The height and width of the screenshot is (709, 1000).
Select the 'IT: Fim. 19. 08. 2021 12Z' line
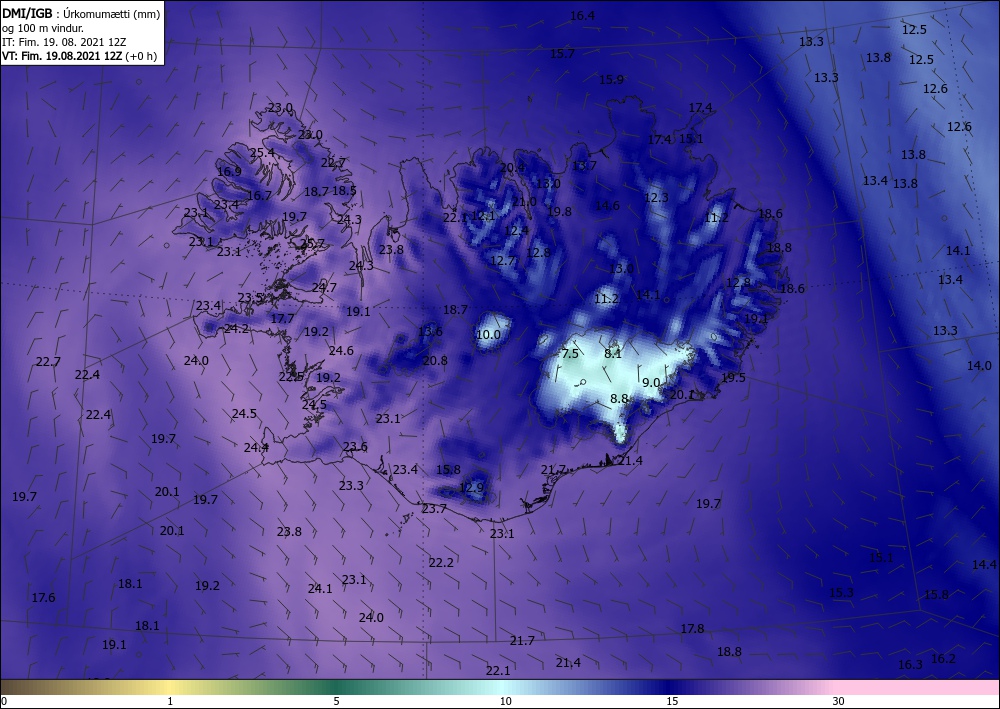64,42
